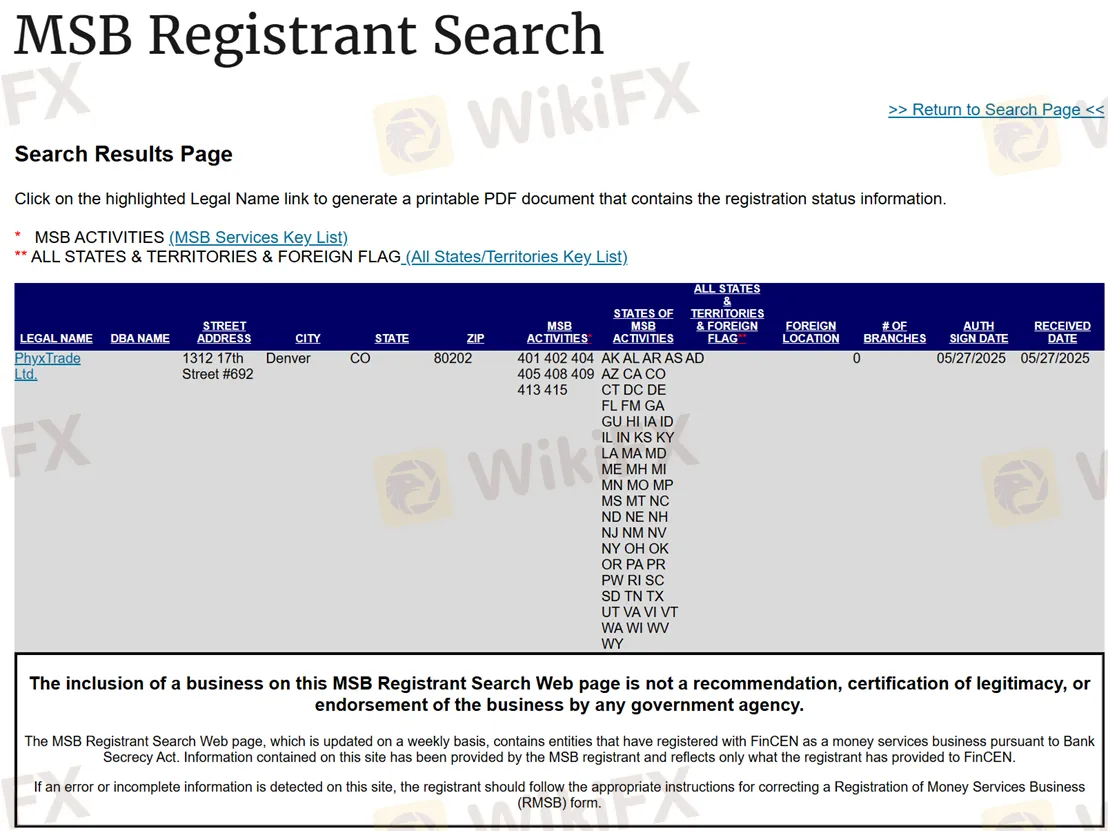The width and height of the screenshot is (1108, 831).
Task: Click the MSB Registrant Search page title
Action: tap(309, 35)
